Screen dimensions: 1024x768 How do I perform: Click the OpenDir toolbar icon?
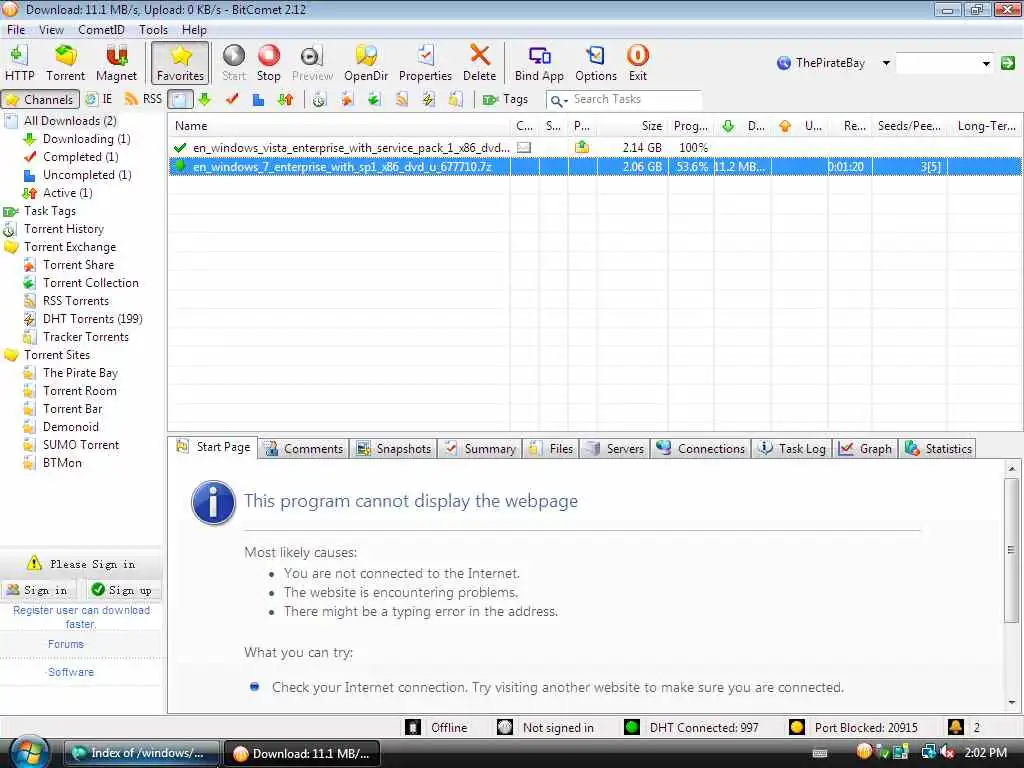point(366,63)
